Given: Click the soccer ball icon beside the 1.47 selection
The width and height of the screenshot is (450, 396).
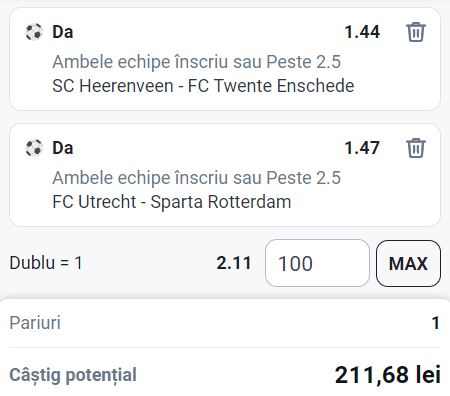Looking at the screenshot, I should [34, 148].
